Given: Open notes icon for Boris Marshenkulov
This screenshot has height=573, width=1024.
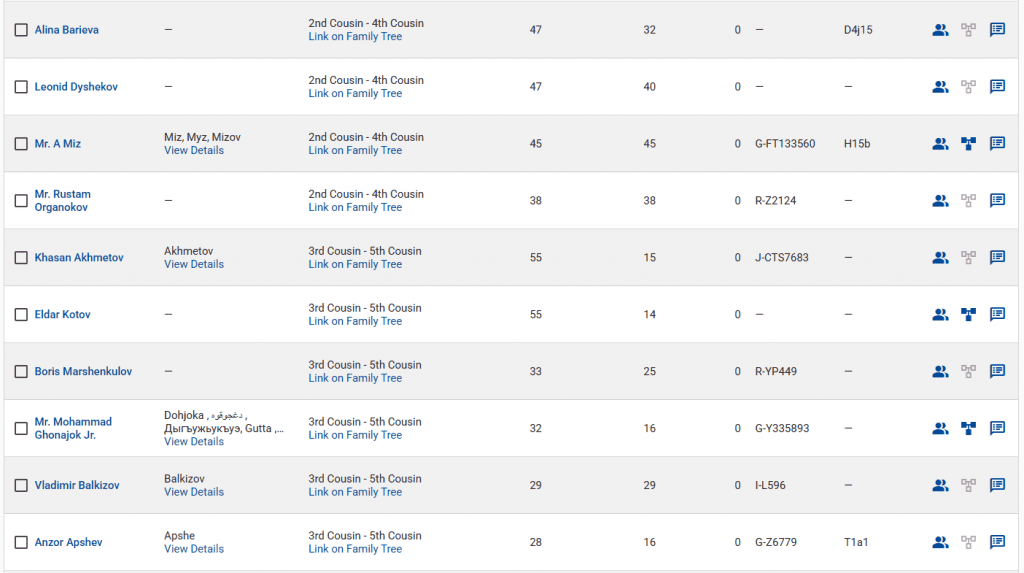Looking at the screenshot, I should pyautogui.click(x=997, y=372).
